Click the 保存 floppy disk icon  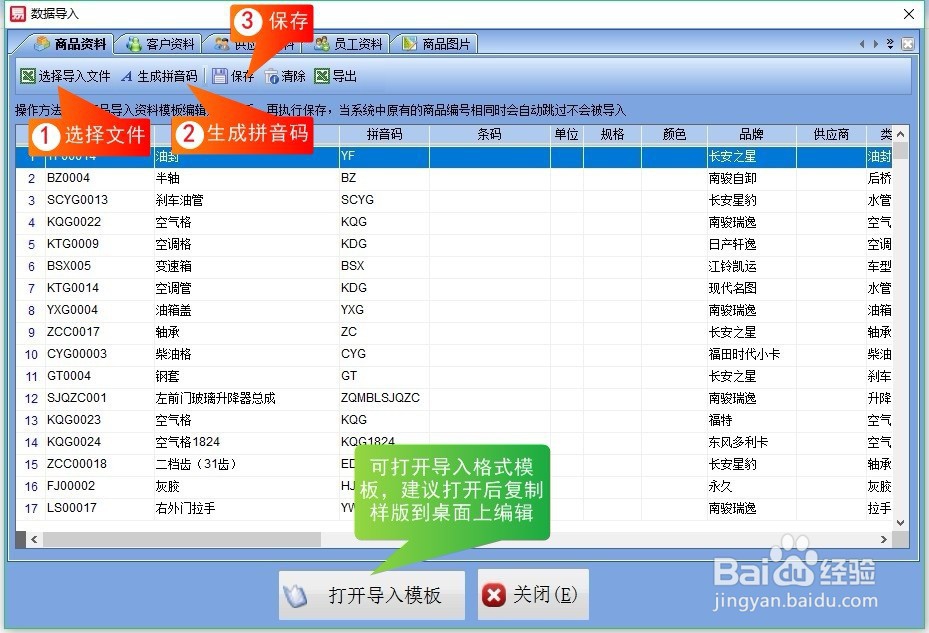[220, 76]
